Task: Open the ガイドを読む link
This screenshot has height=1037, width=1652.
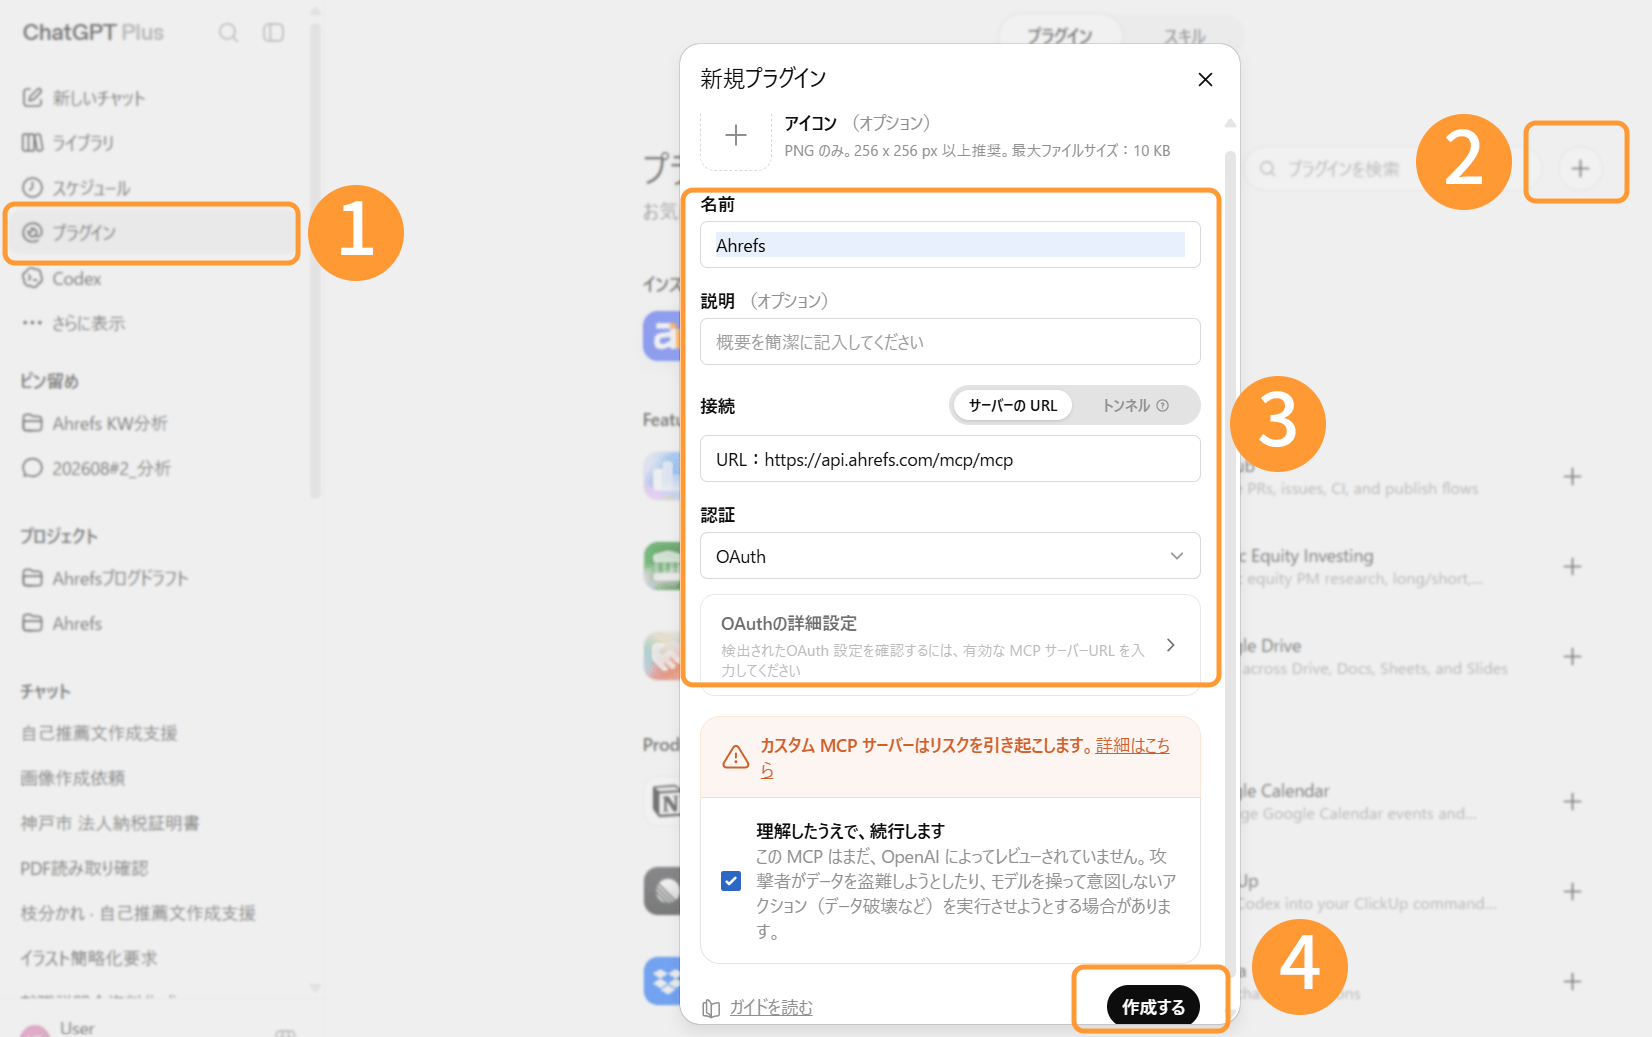Action: pos(771,1007)
